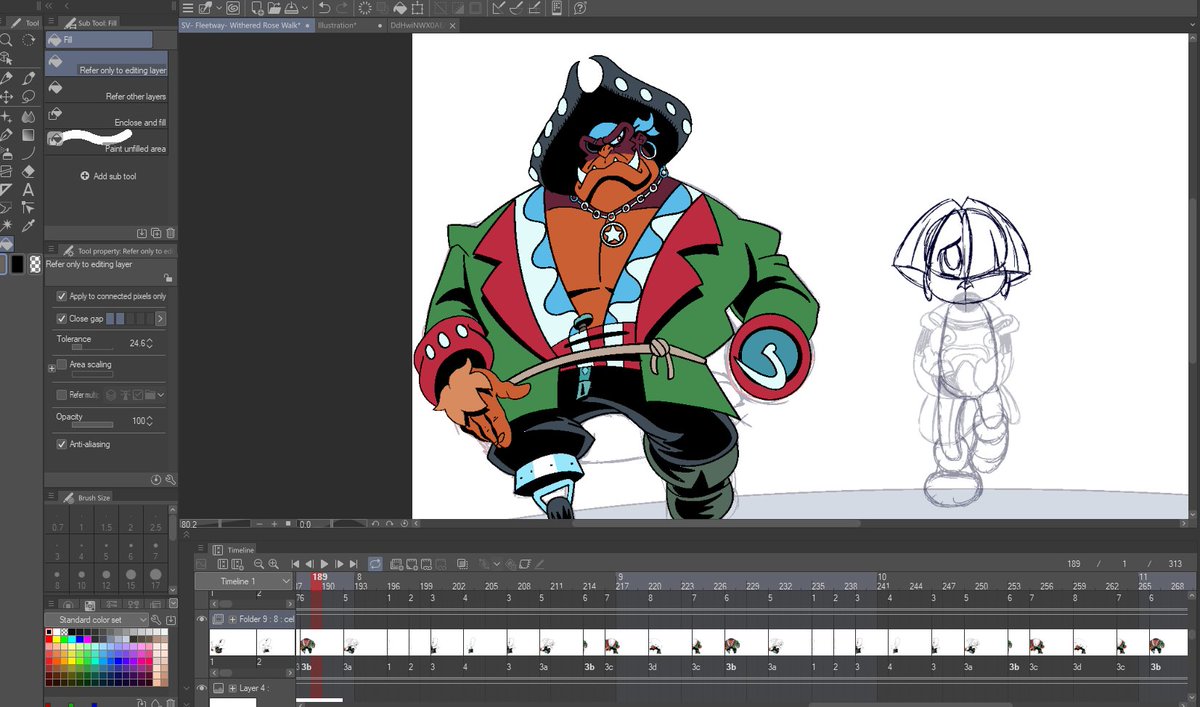This screenshot has height=707, width=1200.
Task: Click the Undo arrow in command bar
Action: [x=324, y=8]
